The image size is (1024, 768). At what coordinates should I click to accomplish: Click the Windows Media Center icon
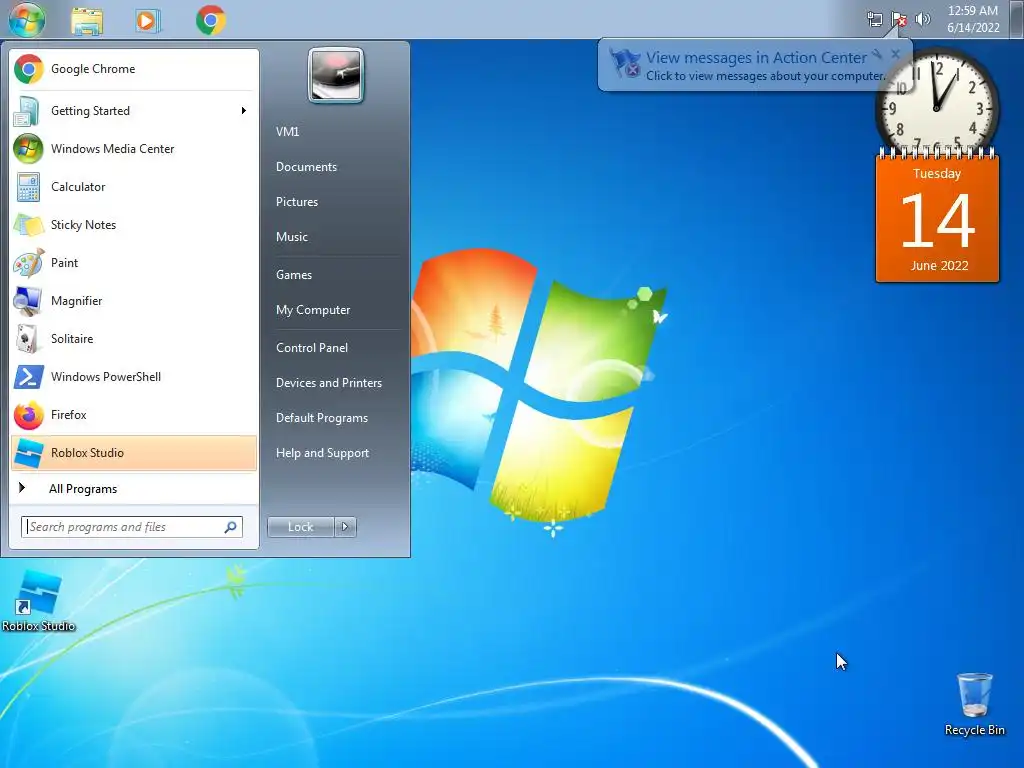(29, 149)
